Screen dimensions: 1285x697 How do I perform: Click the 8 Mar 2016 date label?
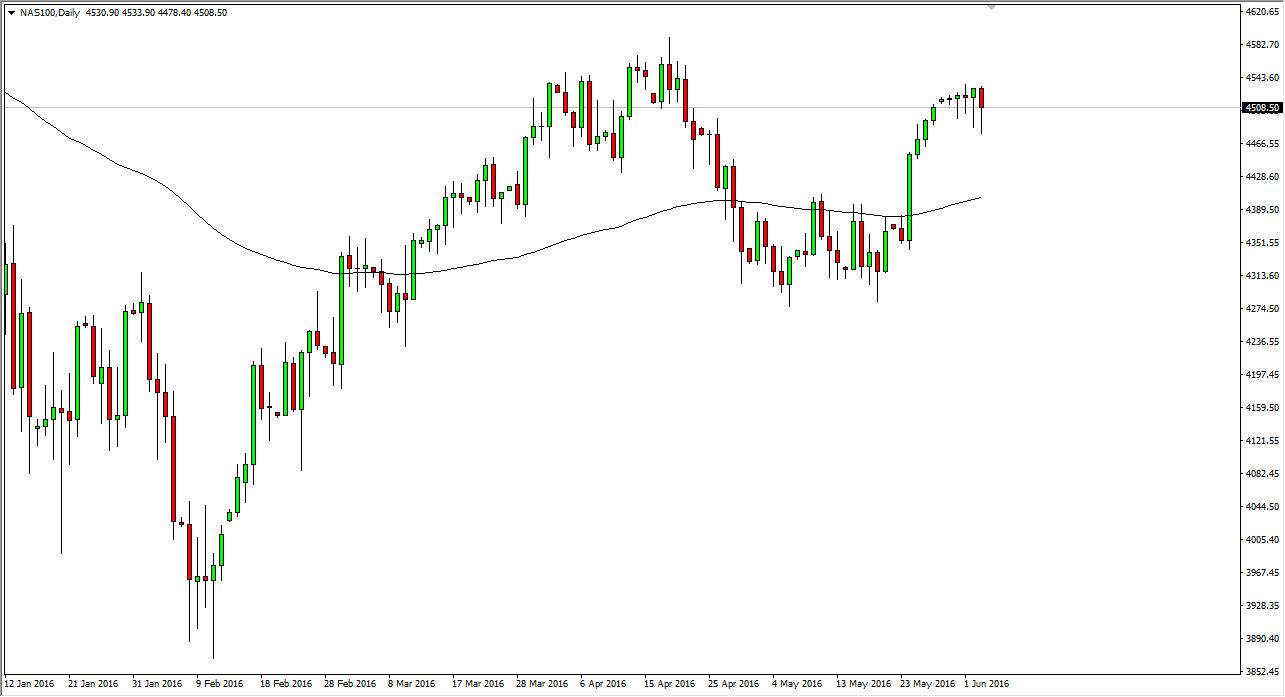(x=412, y=685)
